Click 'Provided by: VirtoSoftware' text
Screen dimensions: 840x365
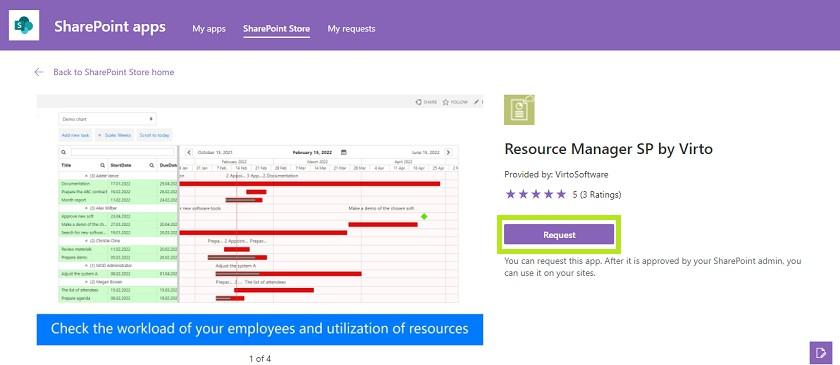point(556,175)
